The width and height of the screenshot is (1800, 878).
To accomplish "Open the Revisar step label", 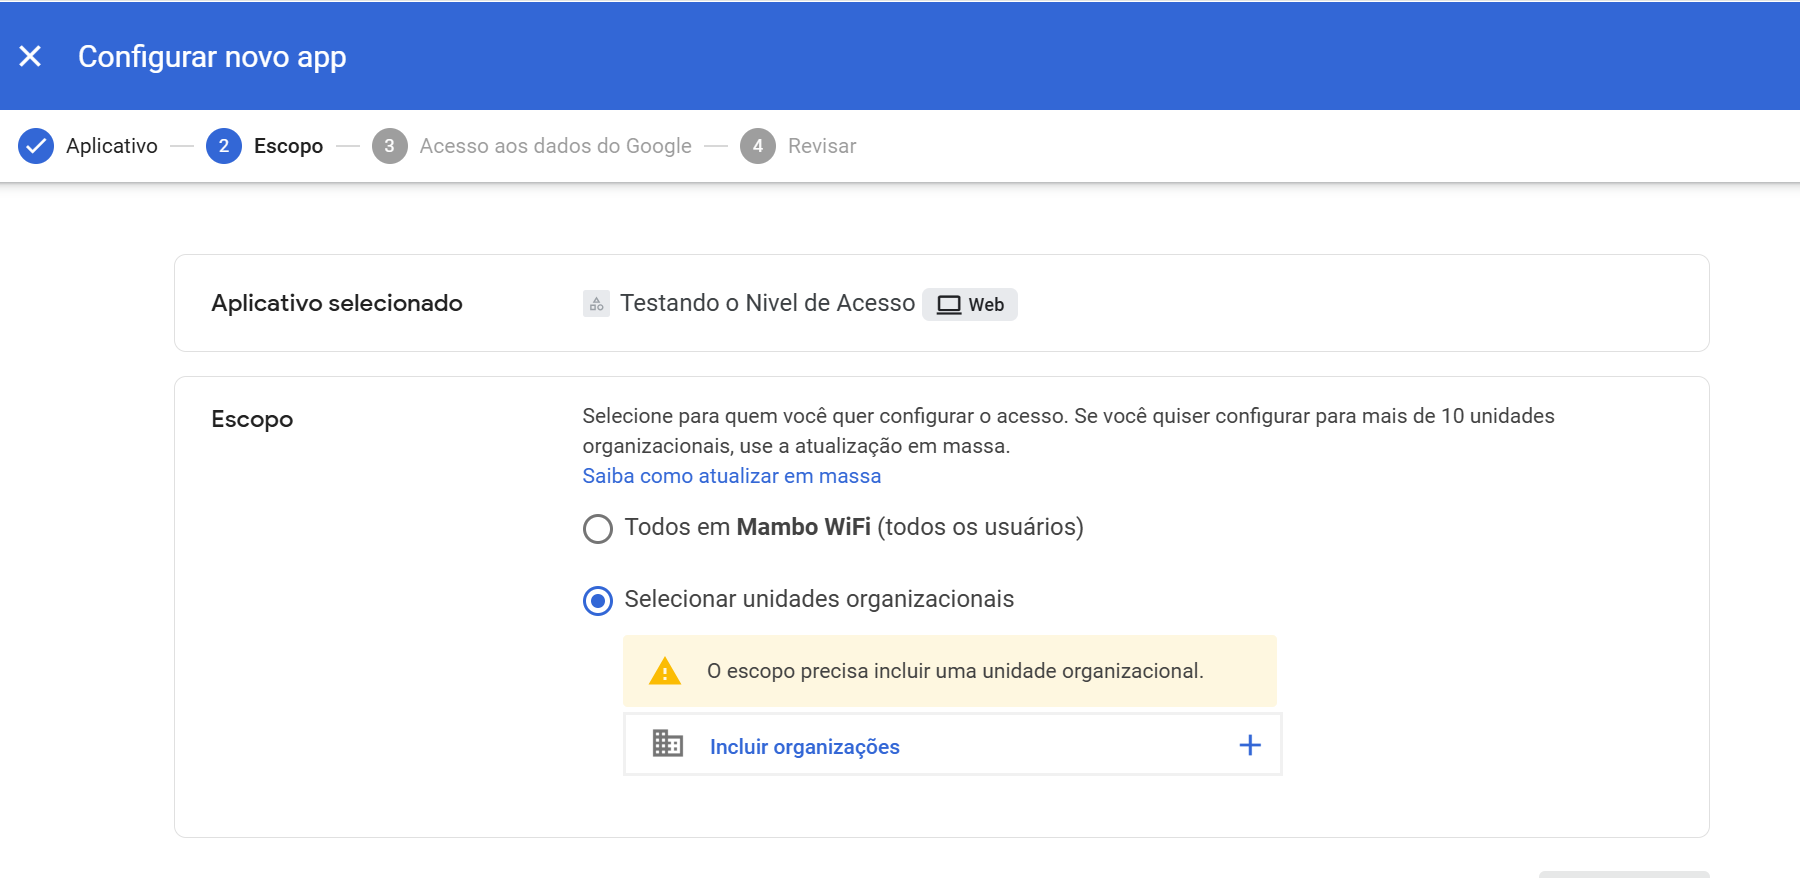I will 821,146.
